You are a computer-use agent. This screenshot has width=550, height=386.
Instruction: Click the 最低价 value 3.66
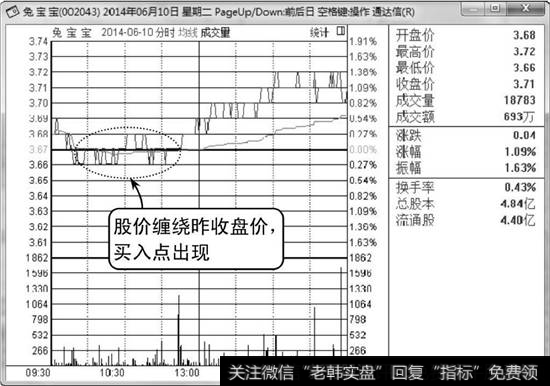point(524,68)
